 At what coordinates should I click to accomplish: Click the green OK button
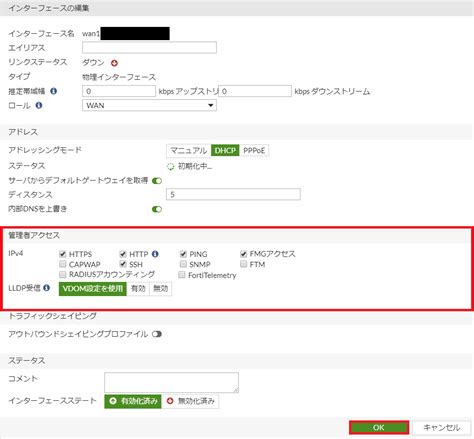pyautogui.click(x=379, y=428)
